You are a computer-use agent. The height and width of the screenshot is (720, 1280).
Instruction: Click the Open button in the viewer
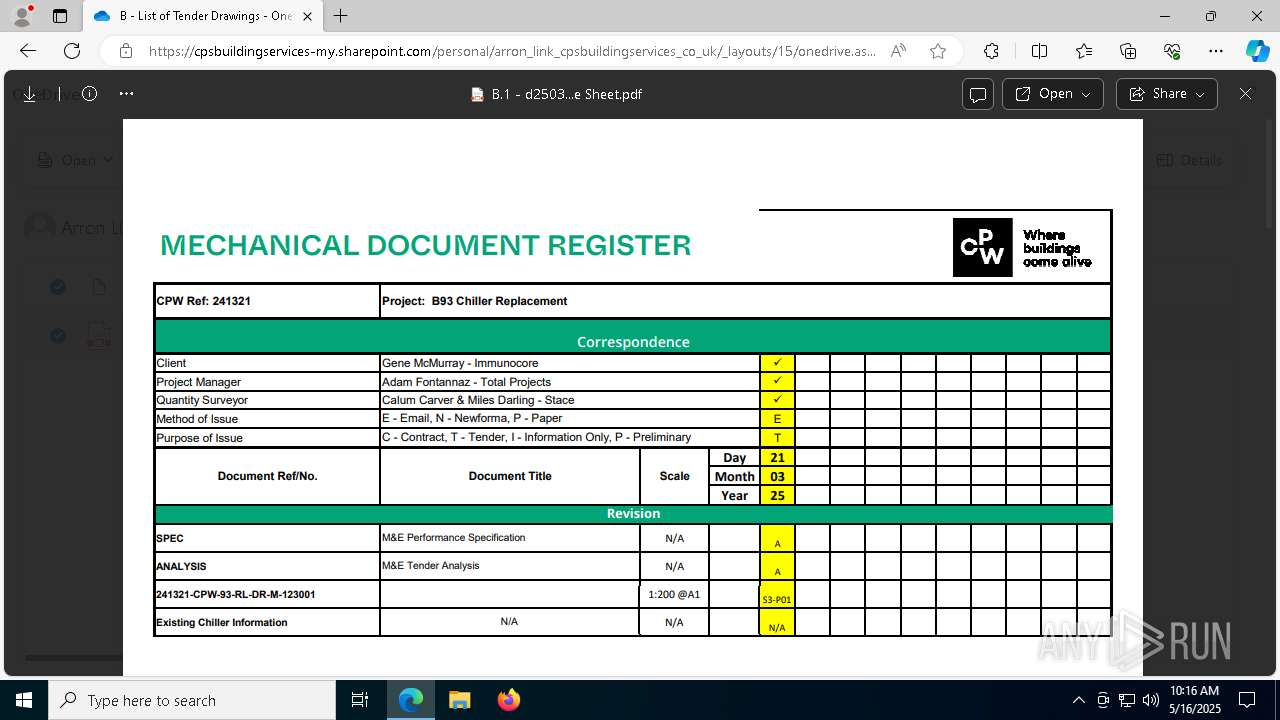(1053, 94)
